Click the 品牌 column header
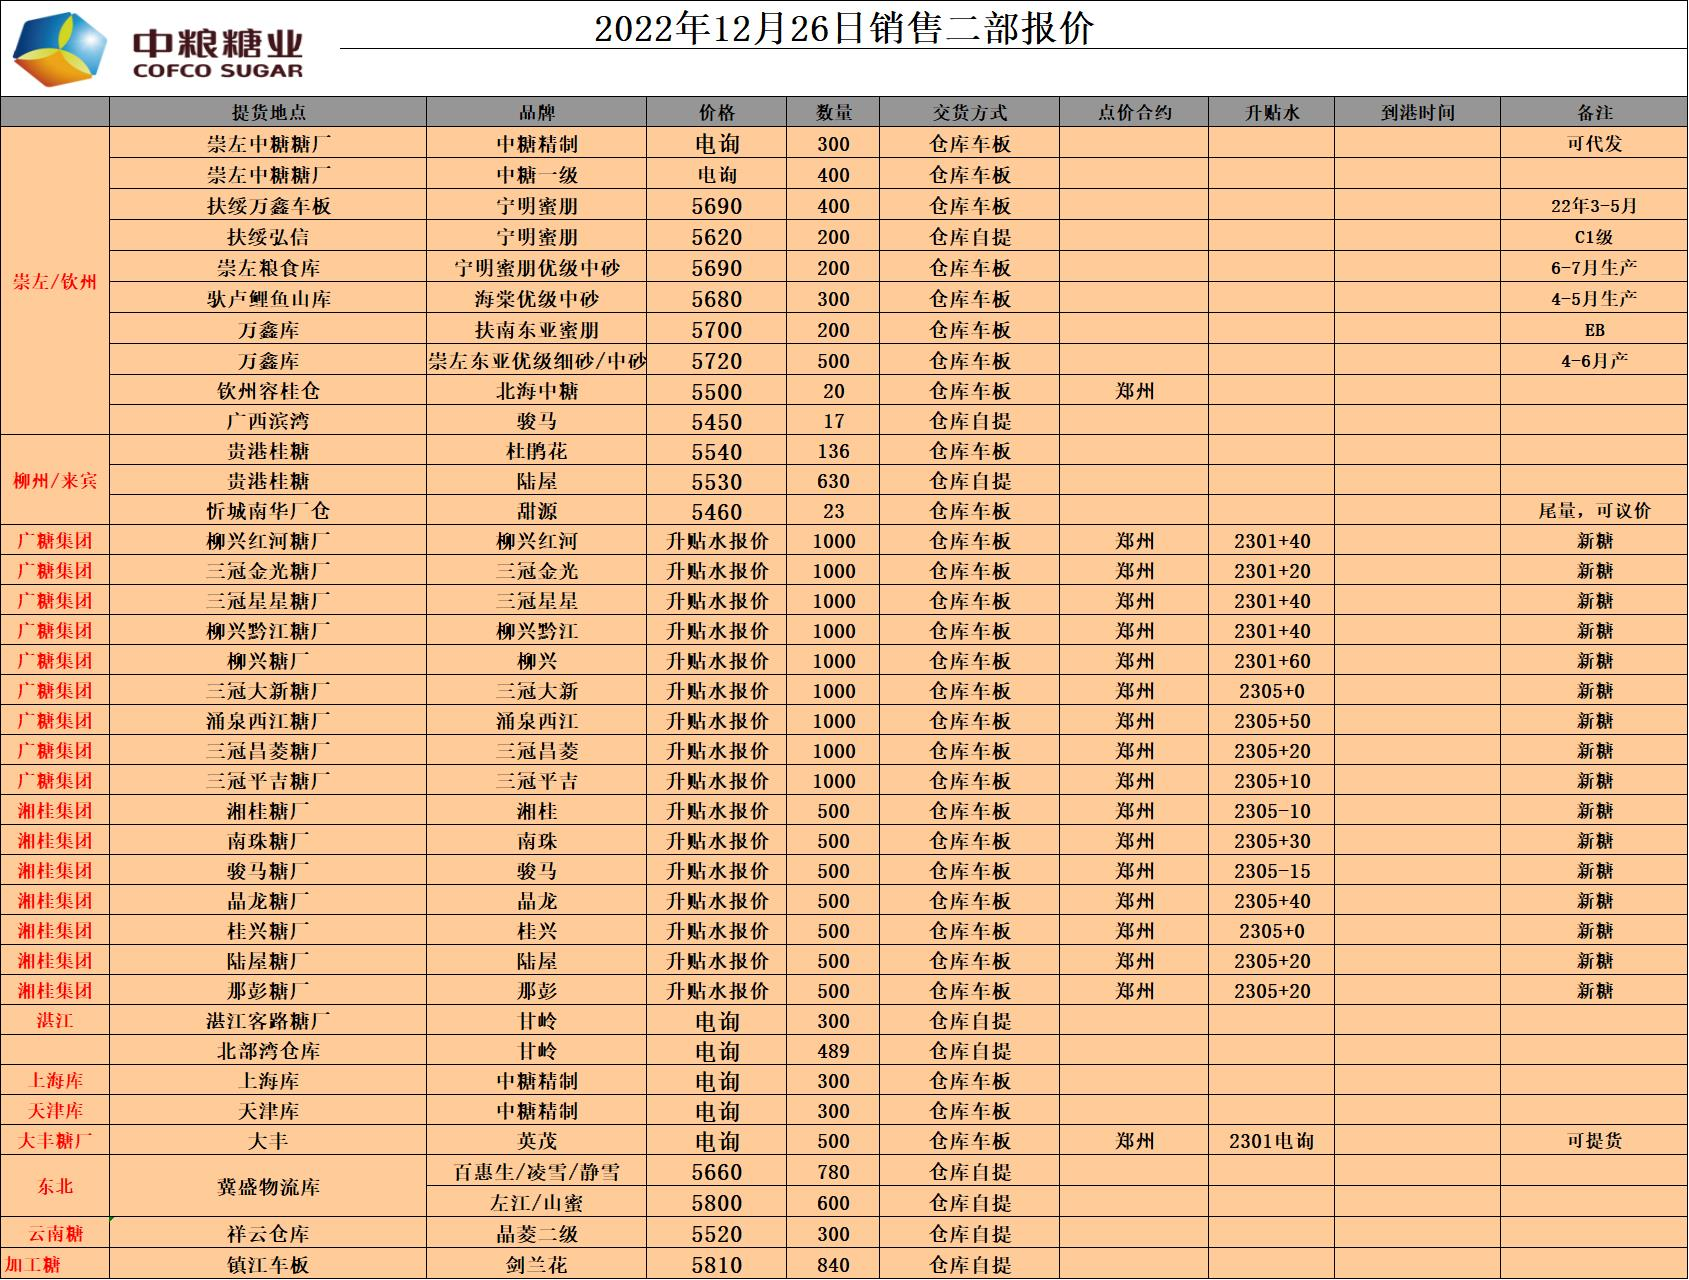This screenshot has height=1280, width=1689. (537, 113)
